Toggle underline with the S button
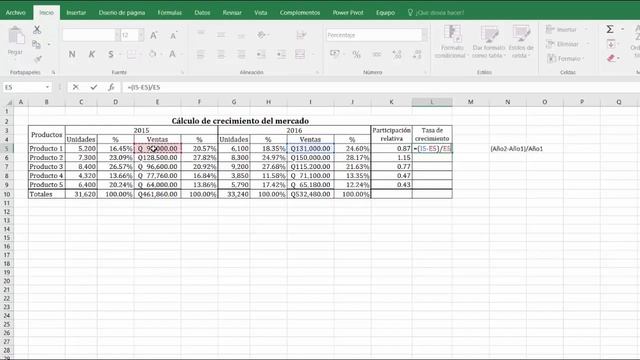 tap(111, 54)
